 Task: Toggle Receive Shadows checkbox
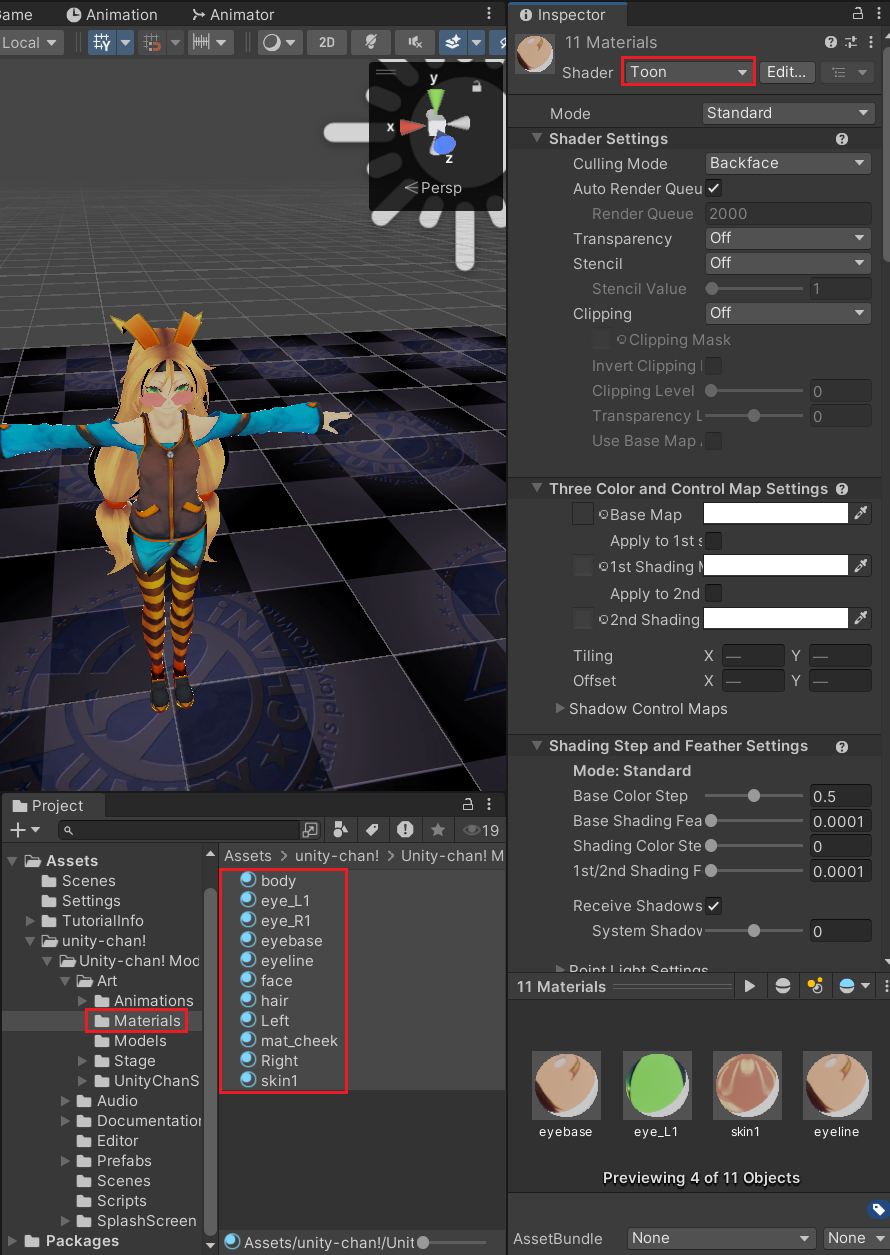[x=714, y=905]
